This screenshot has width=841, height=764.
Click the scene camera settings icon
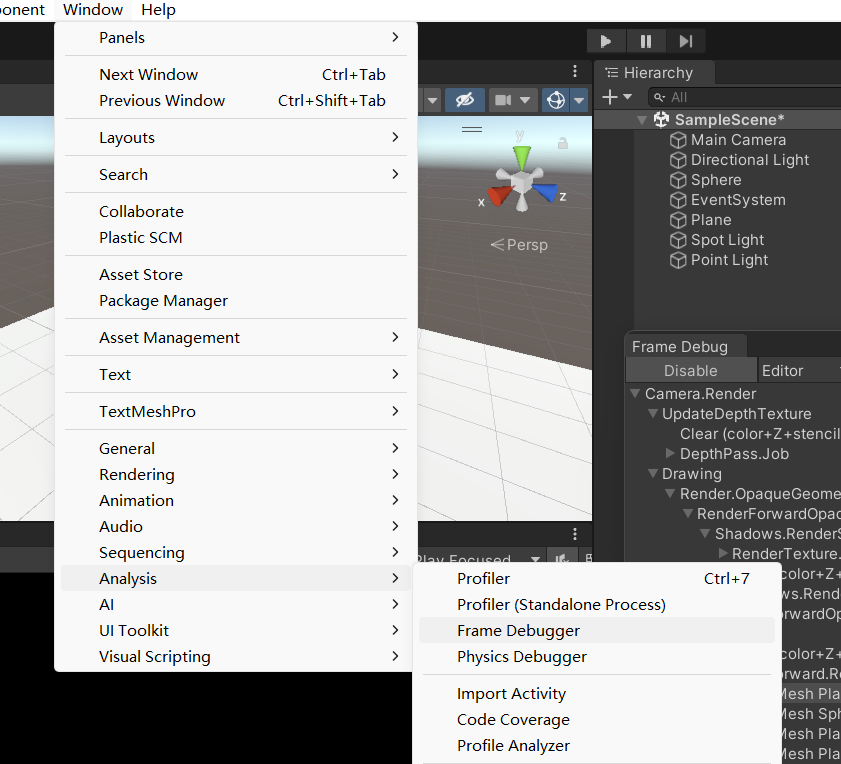tap(503, 100)
